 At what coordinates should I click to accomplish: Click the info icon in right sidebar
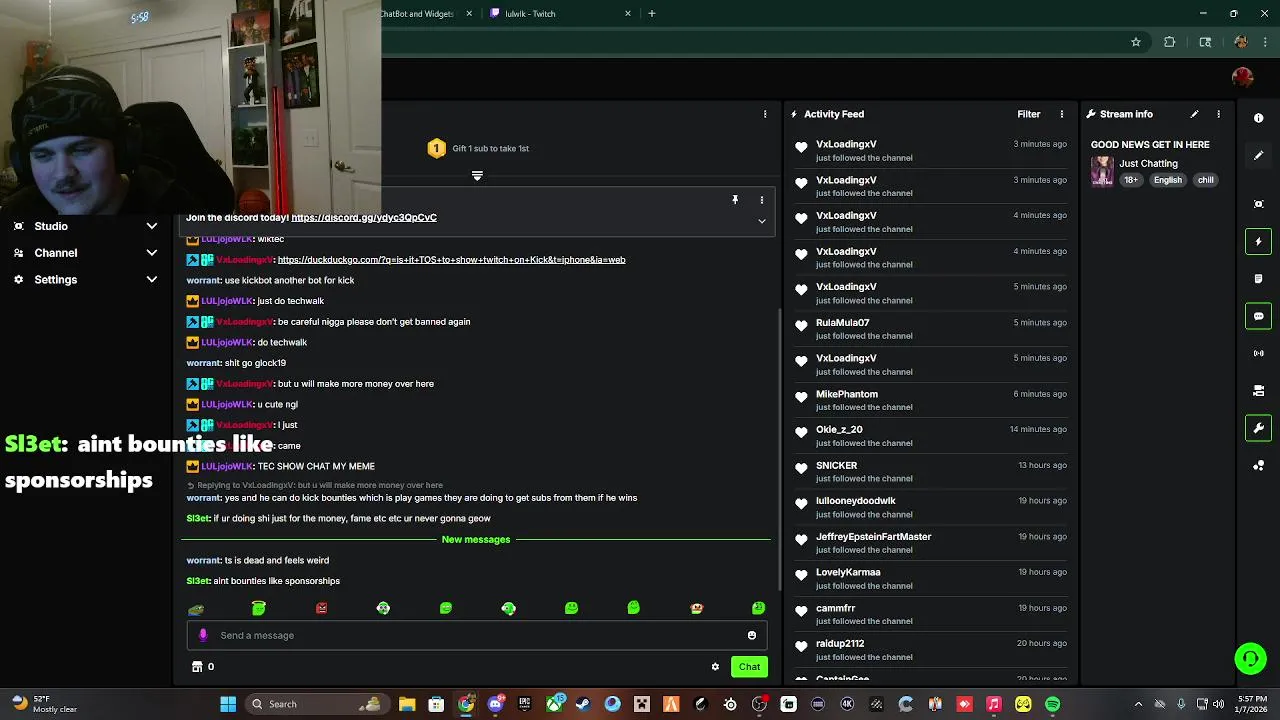tap(1258, 118)
